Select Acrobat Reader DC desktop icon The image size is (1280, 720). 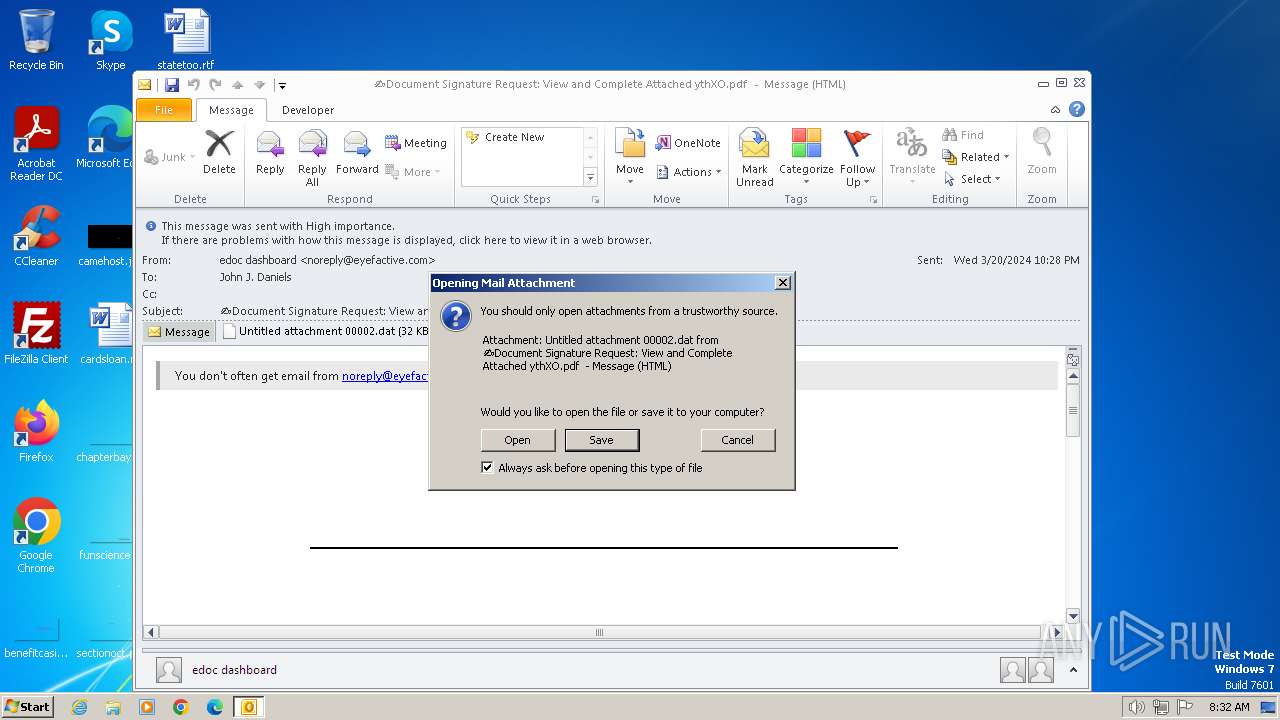[x=36, y=144]
